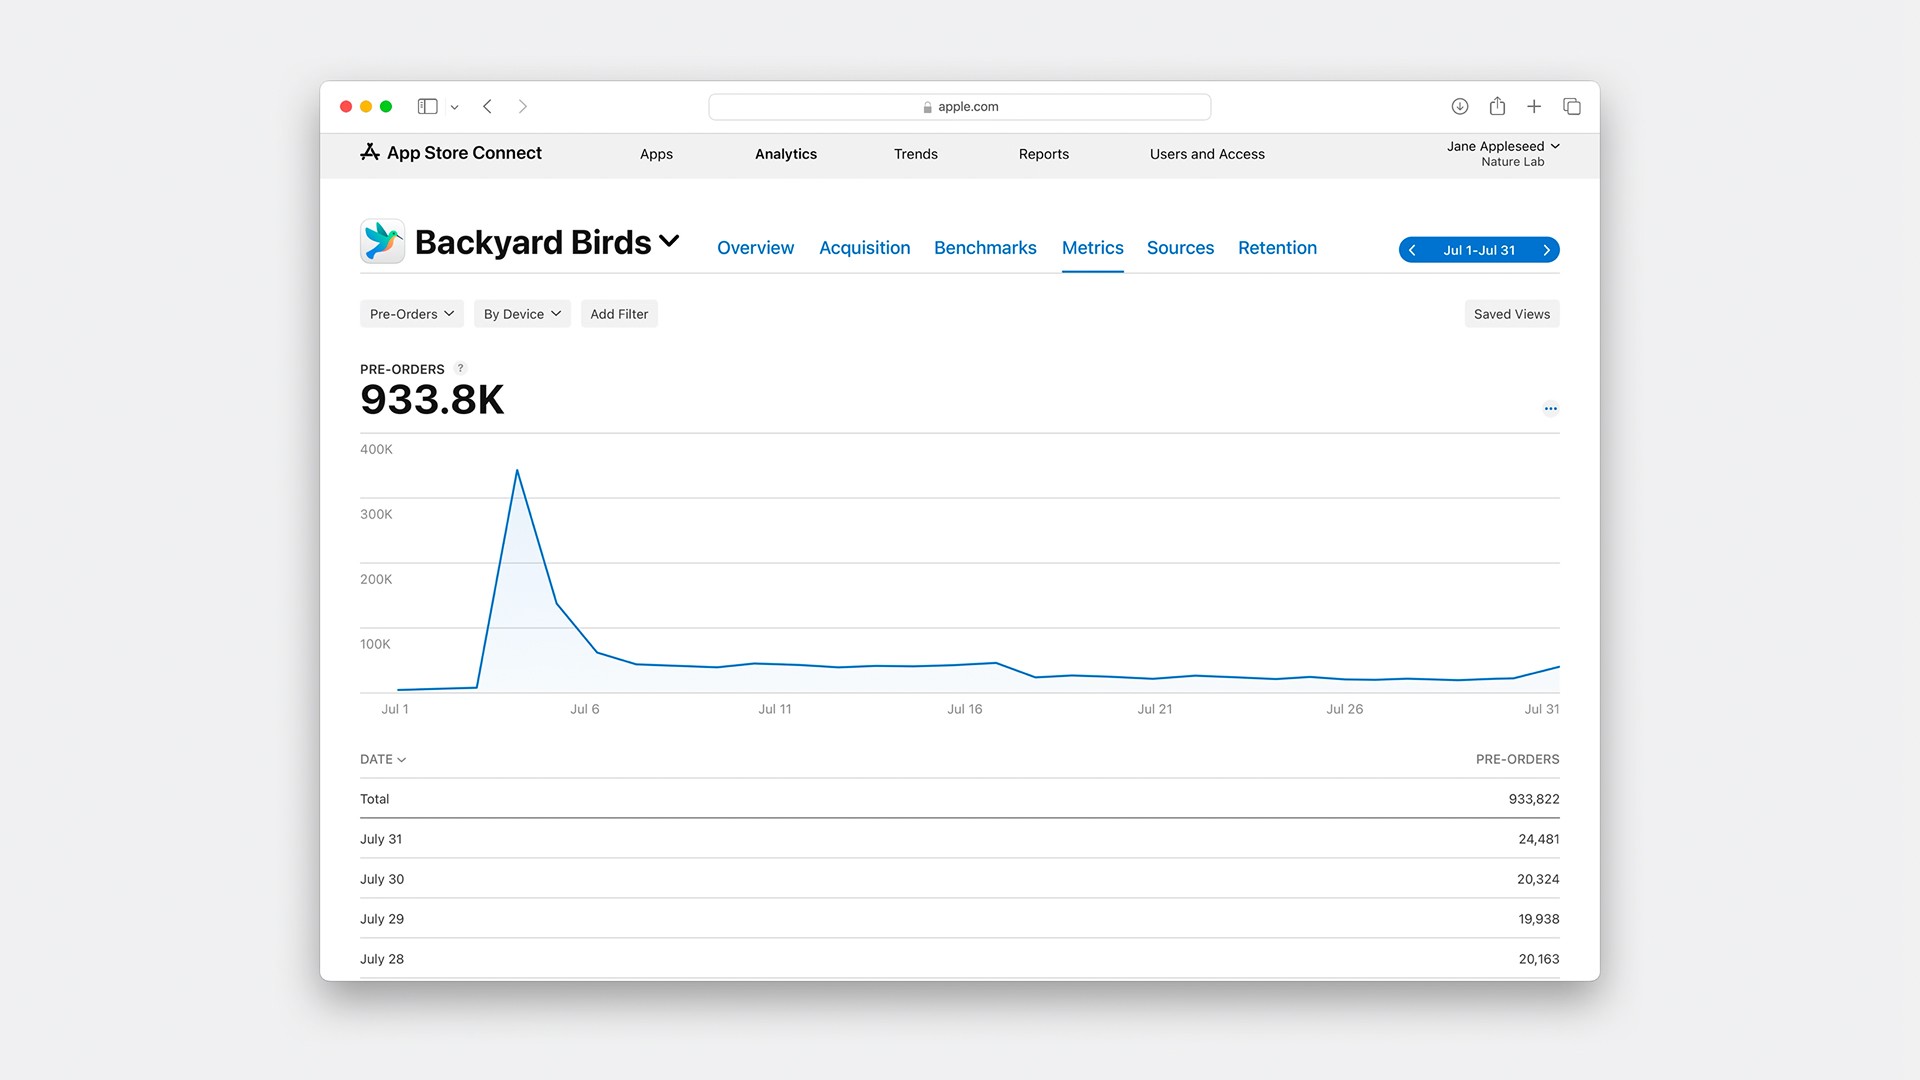Click the 20,324 pre-orders value
1920x1080 pixels.
click(x=1538, y=879)
